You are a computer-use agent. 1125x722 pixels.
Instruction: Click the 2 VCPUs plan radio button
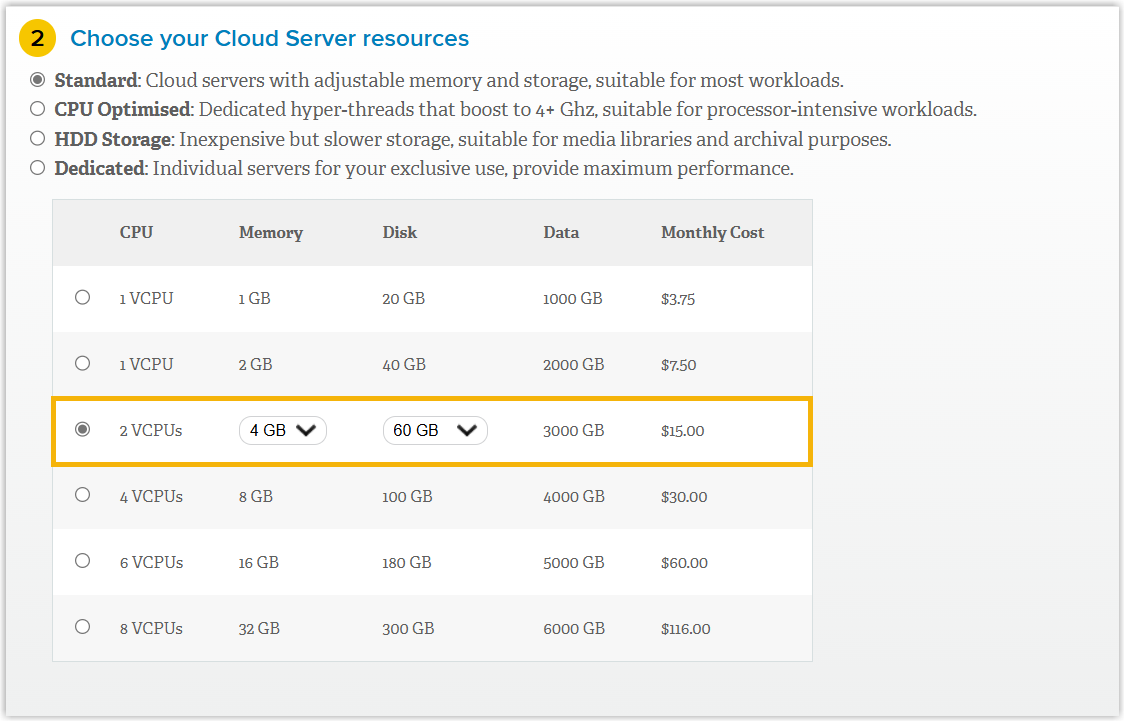coord(83,429)
